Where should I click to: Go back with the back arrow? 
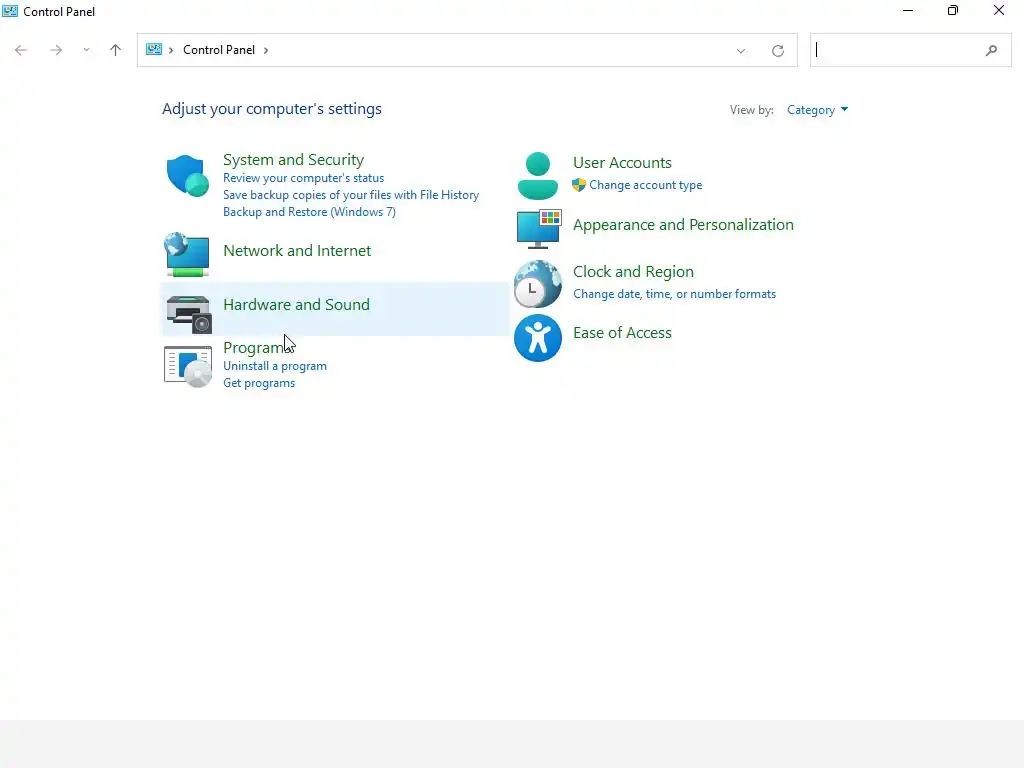[21, 50]
